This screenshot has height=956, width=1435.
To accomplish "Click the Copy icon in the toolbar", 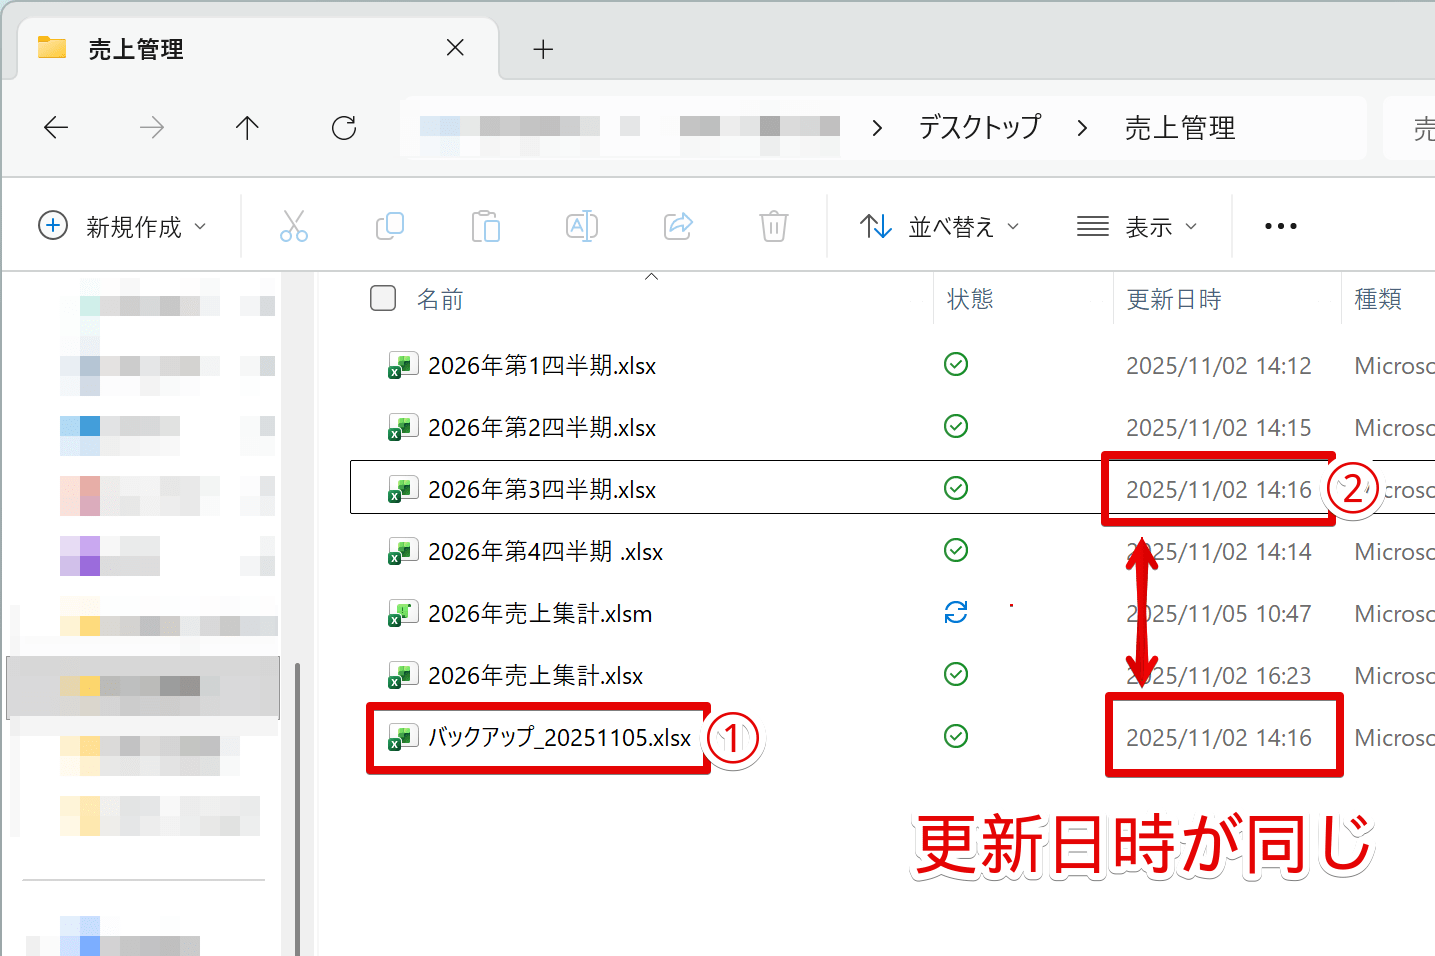I will click(x=390, y=226).
